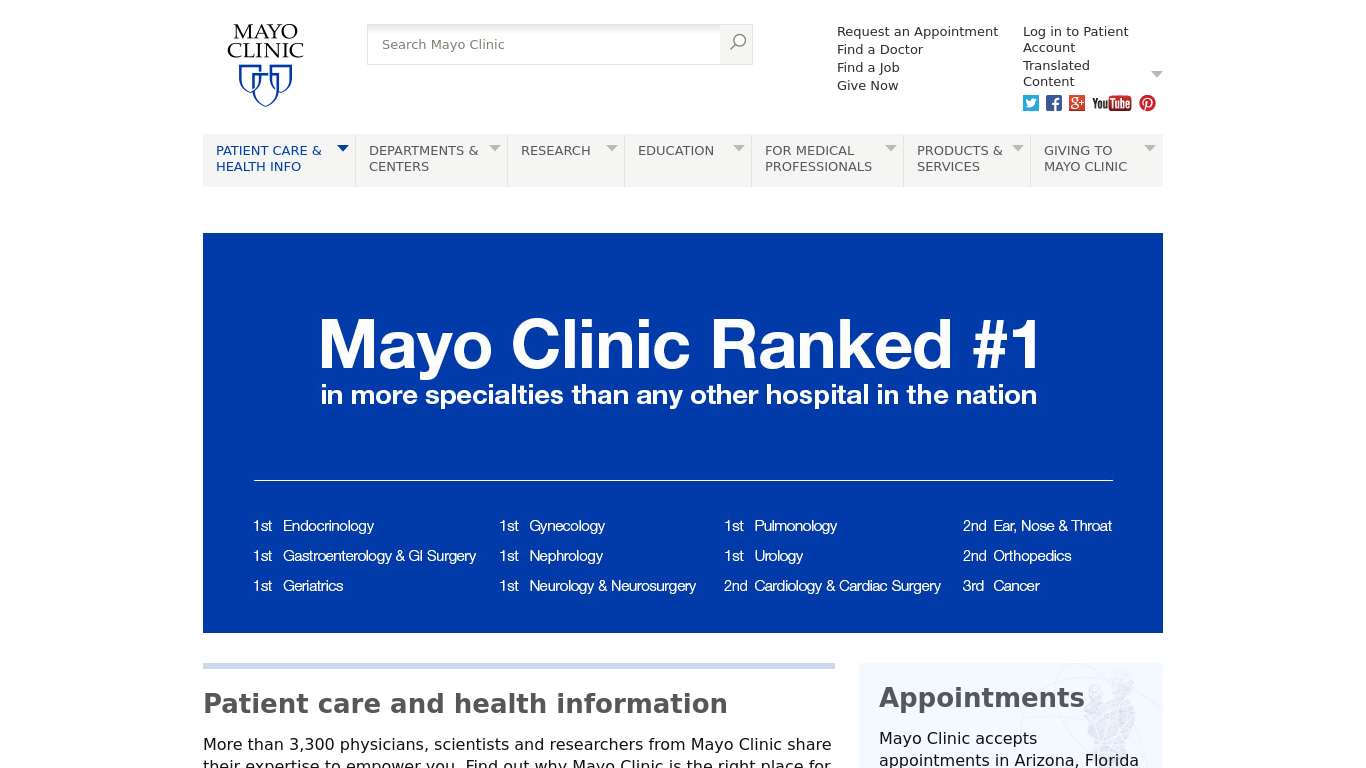Image resolution: width=1366 pixels, height=768 pixels.
Task: Open the Education menu
Action: 676,151
